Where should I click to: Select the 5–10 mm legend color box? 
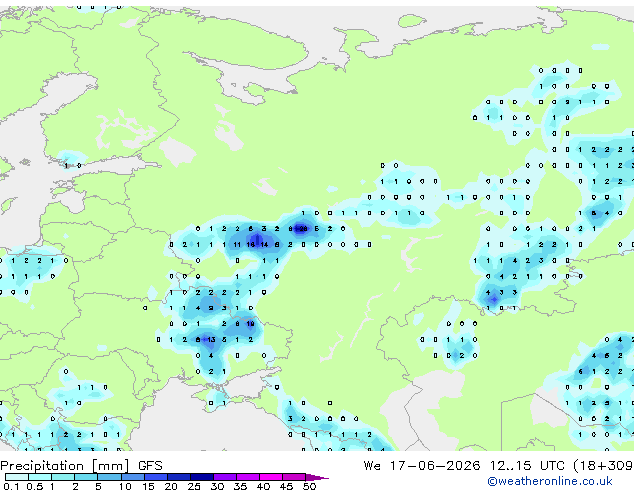point(109,477)
